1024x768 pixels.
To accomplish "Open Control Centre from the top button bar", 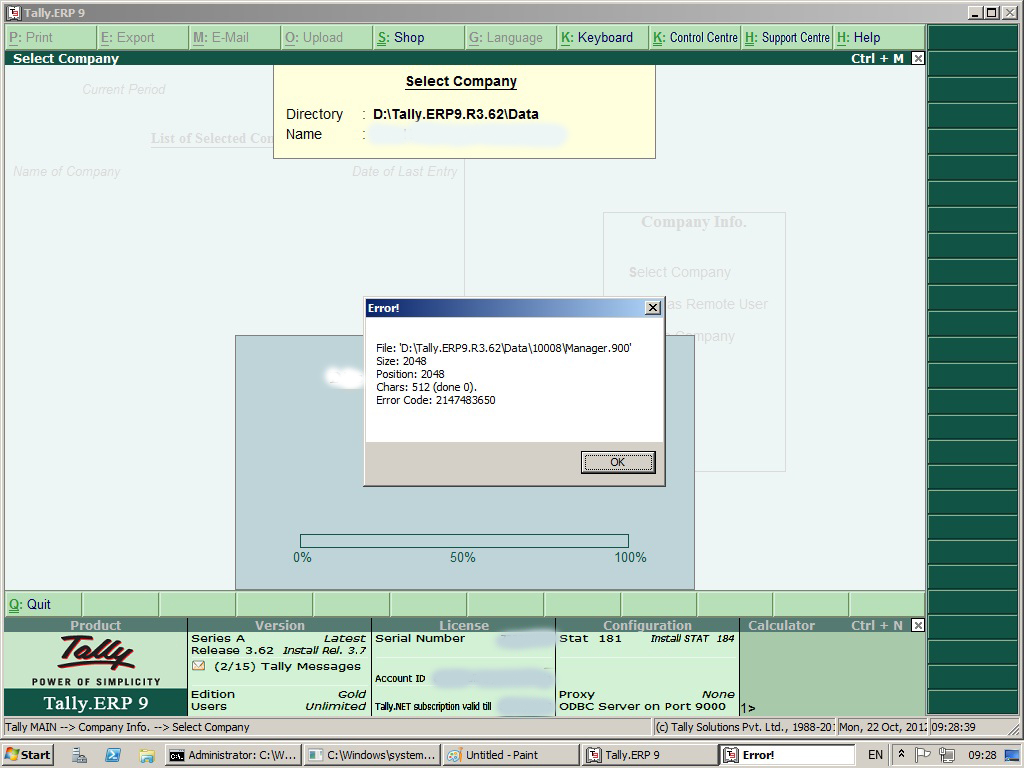I will [695, 37].
